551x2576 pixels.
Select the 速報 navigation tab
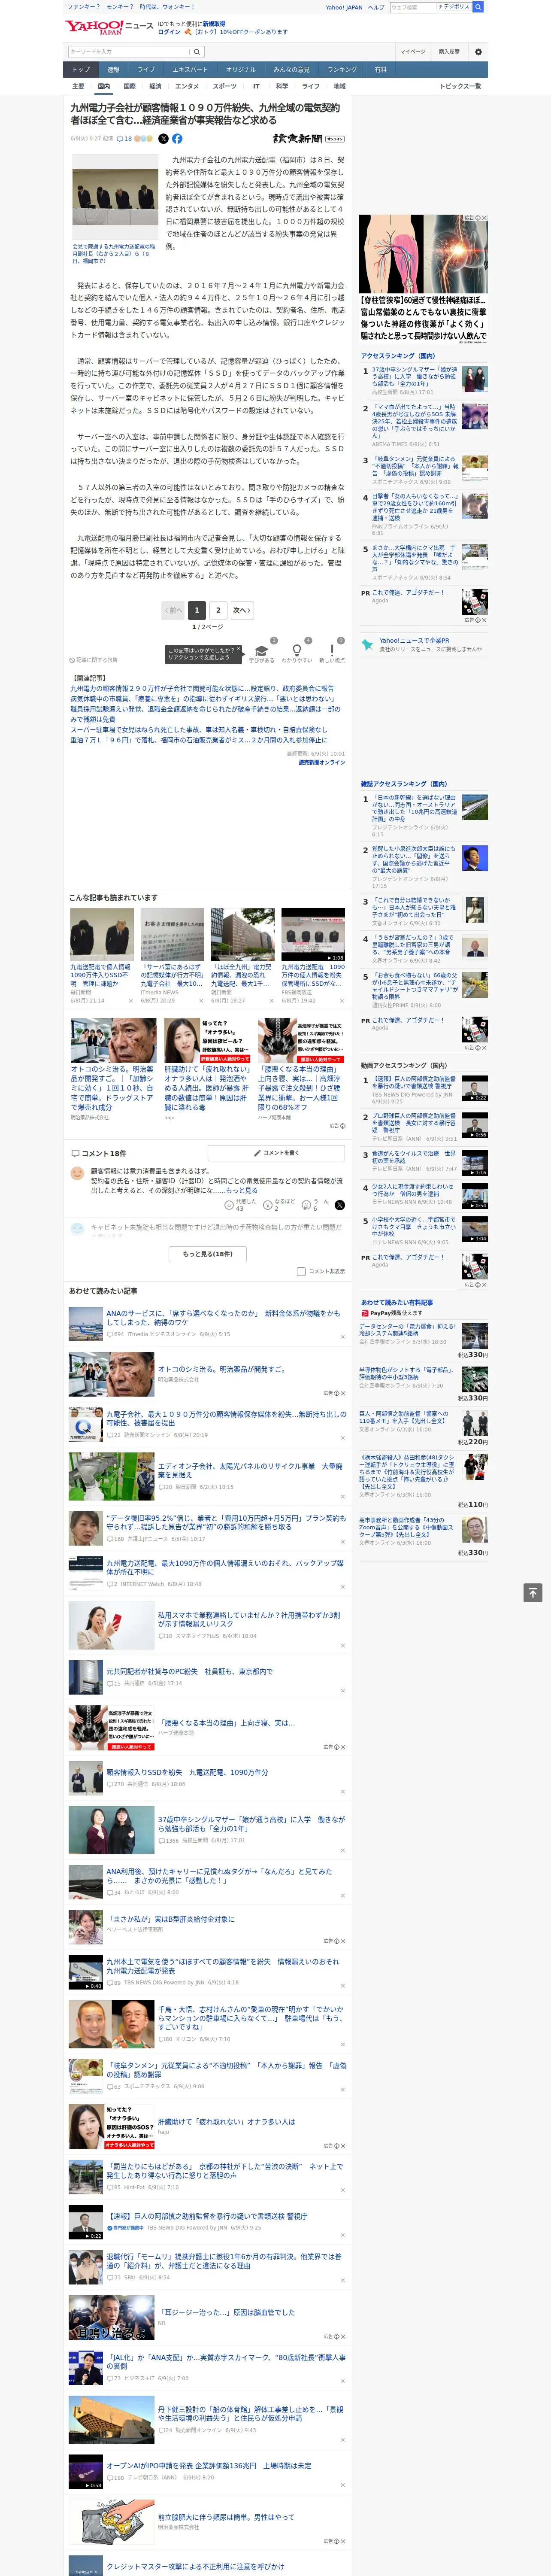[113, 70]
